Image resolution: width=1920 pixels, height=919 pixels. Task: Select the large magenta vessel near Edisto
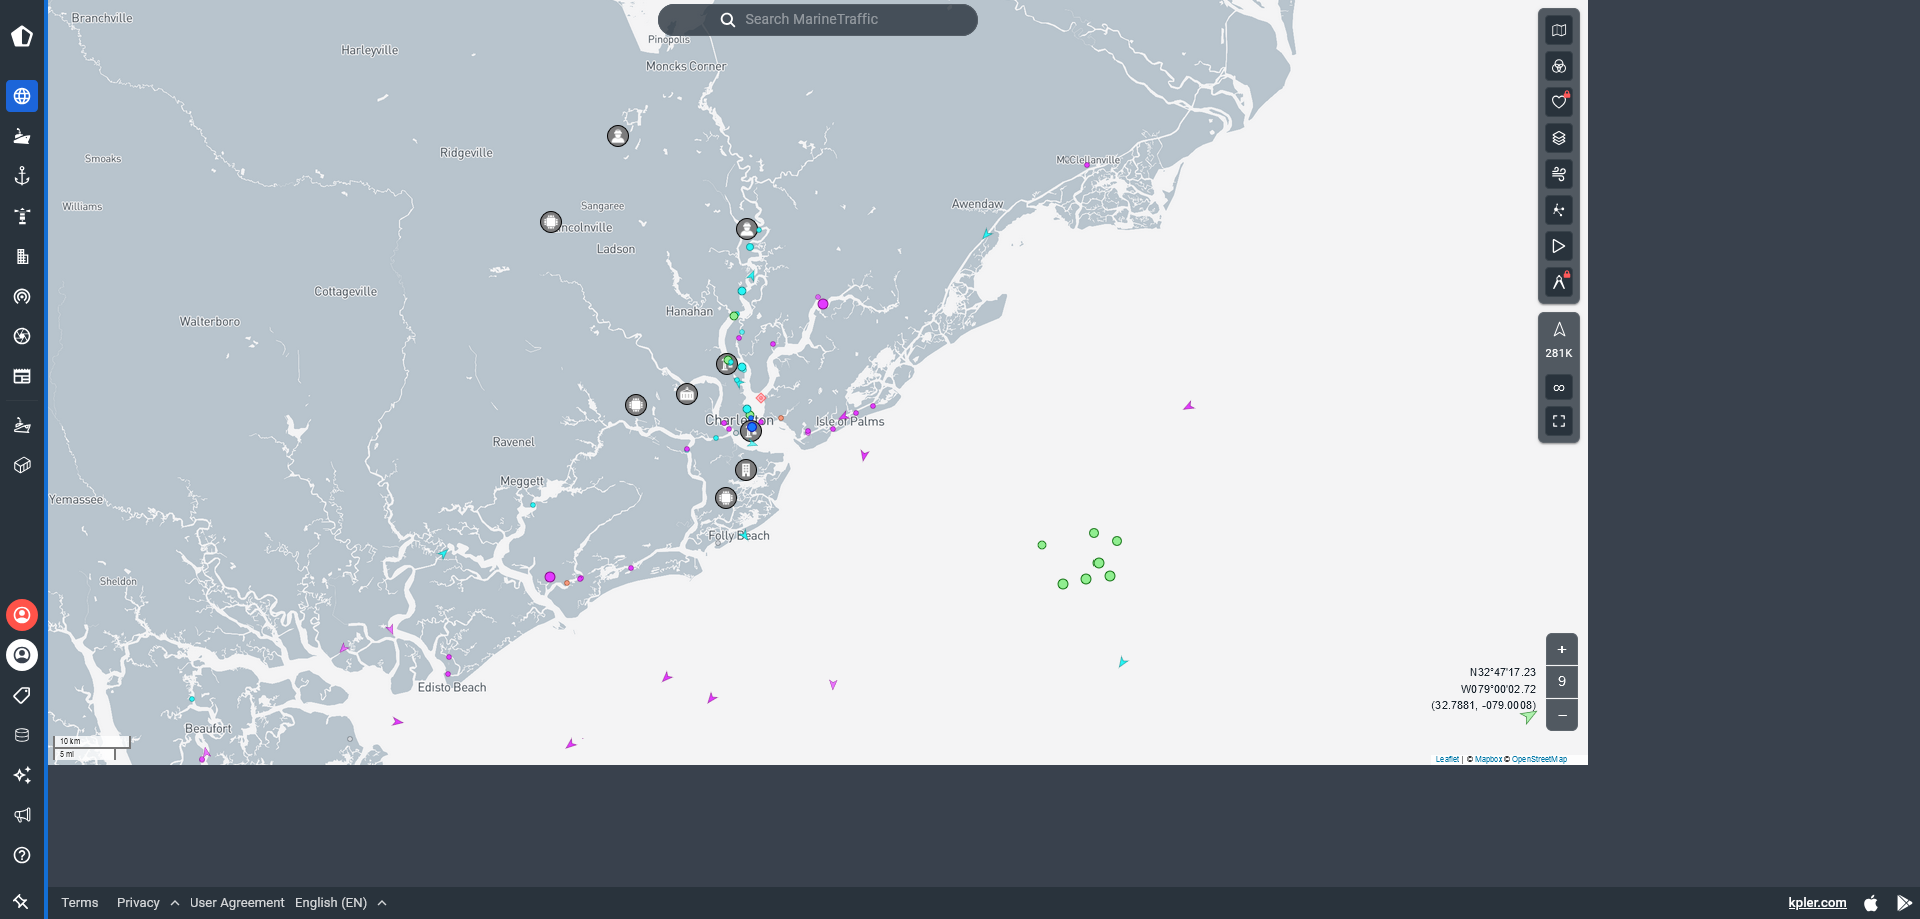coord(550,577)
